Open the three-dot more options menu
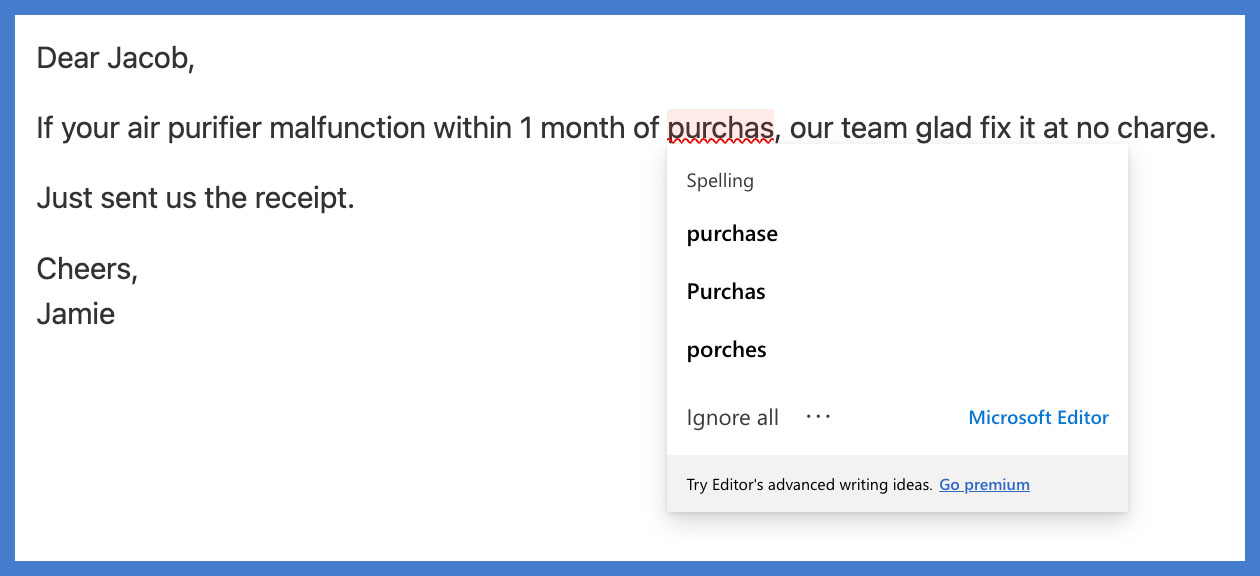This screenshot has width=1260, height=576. pyautogui.click(x=818, y=417)
